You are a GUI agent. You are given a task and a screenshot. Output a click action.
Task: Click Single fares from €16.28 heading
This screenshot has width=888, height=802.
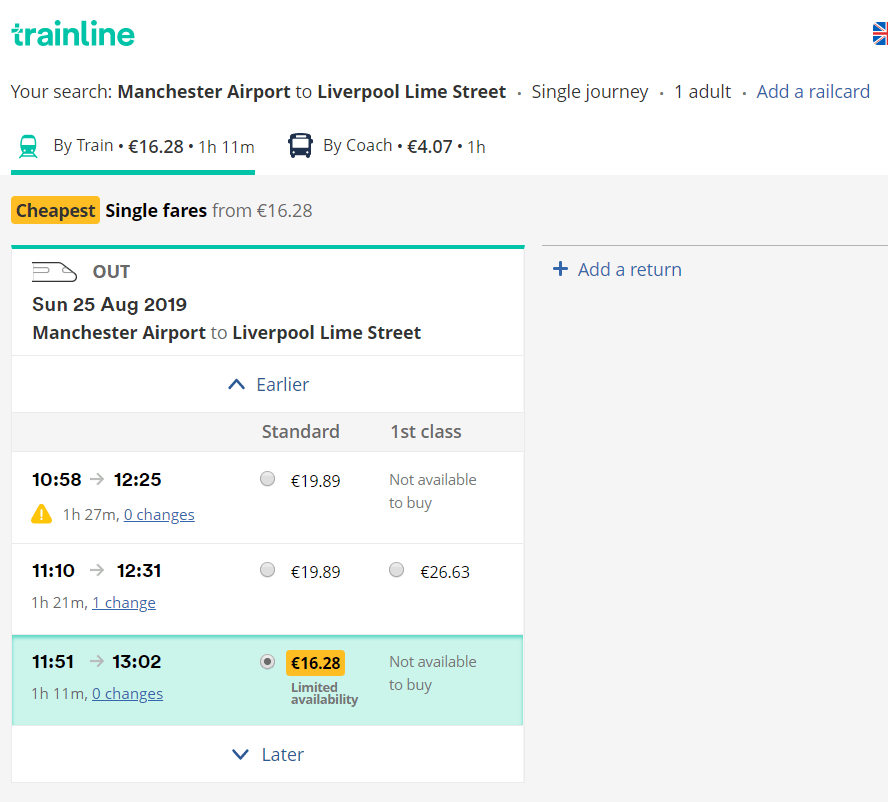(208, 211)
